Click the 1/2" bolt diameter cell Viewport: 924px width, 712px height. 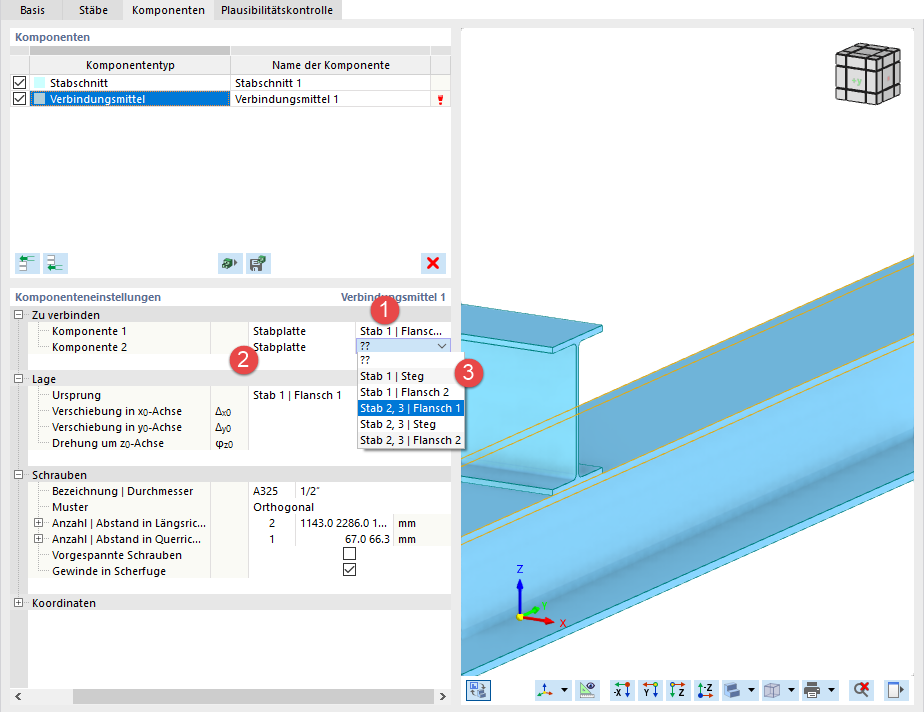tap(372, 491)
